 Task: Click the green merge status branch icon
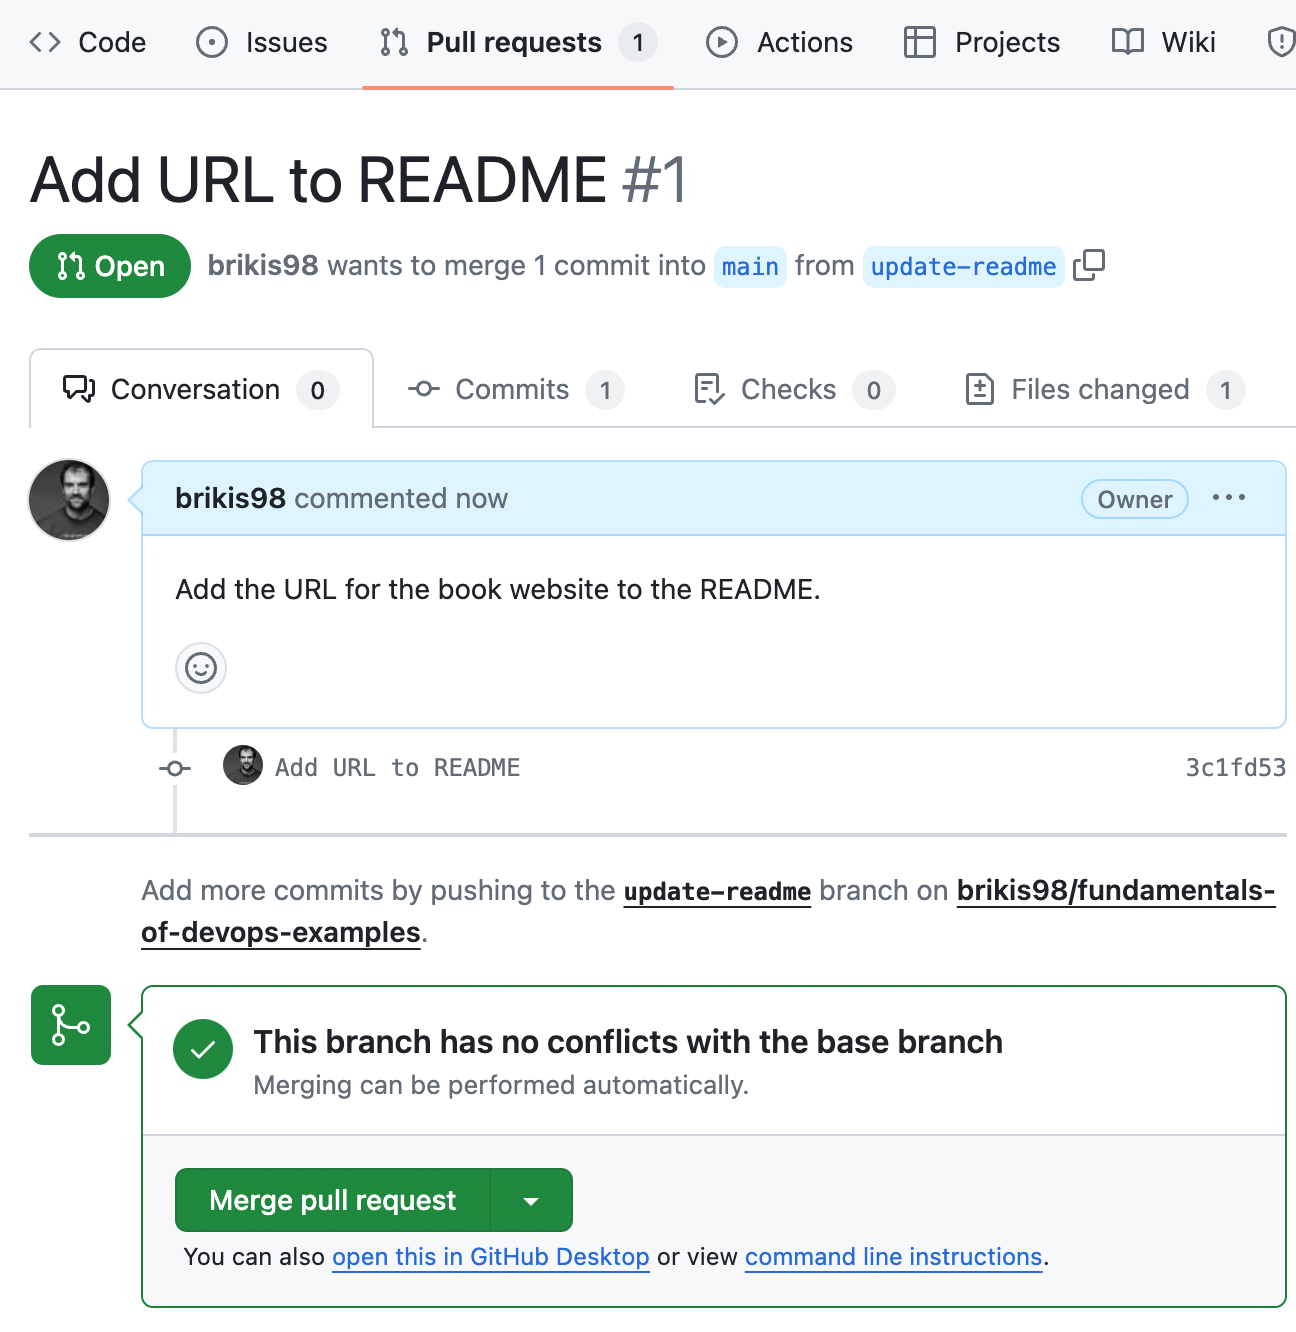click(71, 1025)
